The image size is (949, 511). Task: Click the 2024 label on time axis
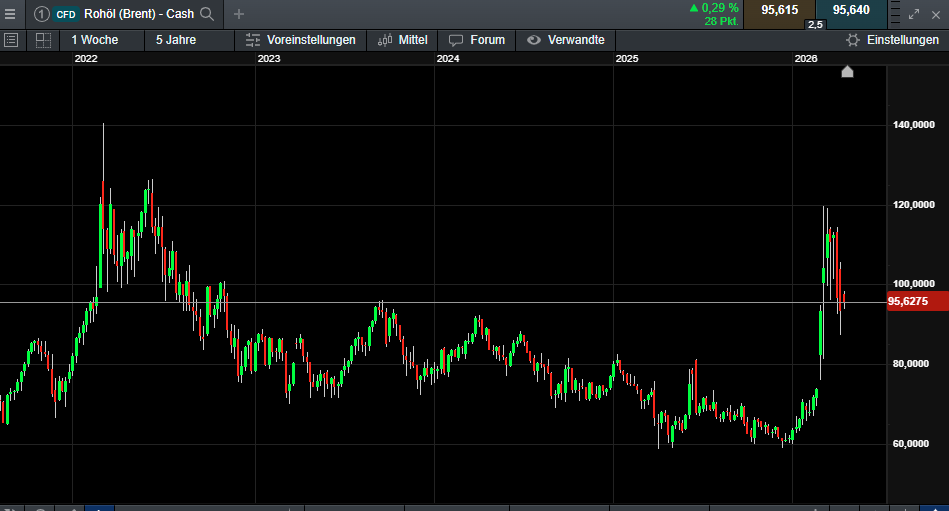point(448,58)
